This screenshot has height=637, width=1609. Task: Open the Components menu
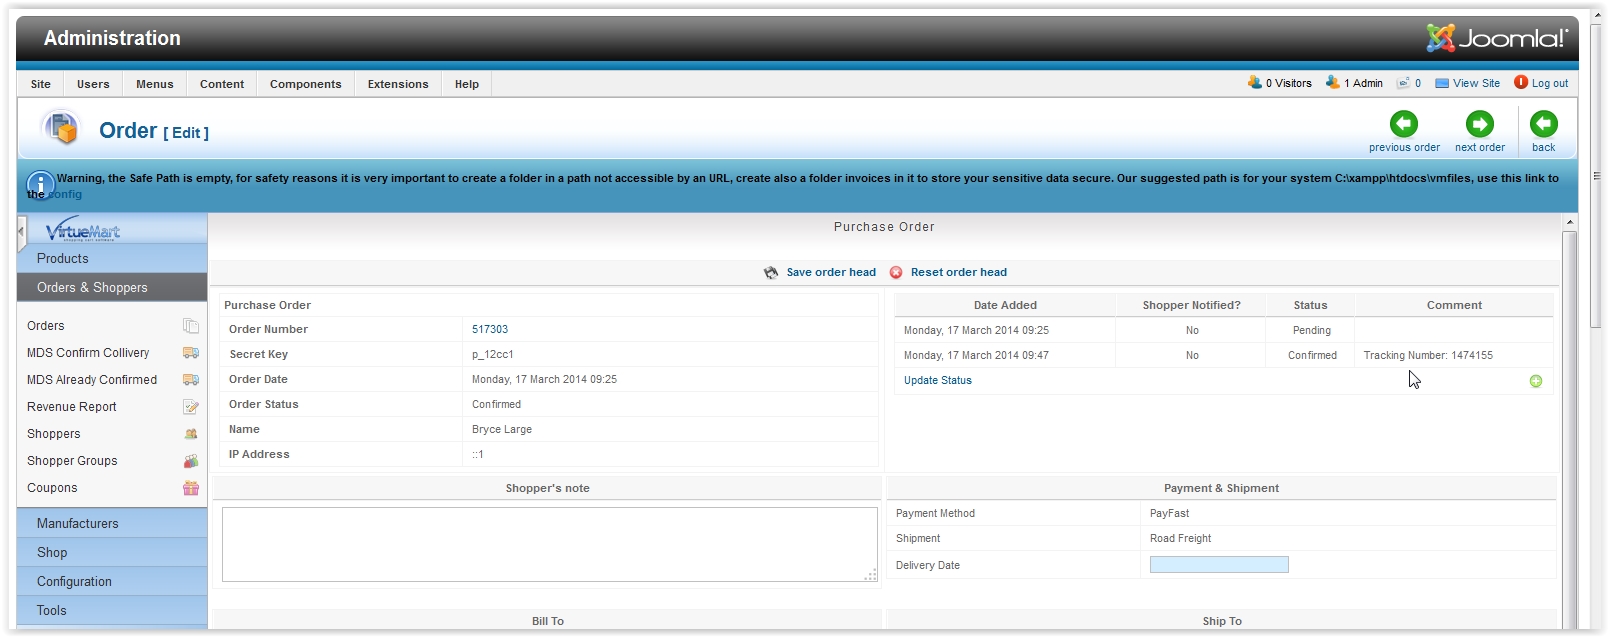[x=305, y=84]
